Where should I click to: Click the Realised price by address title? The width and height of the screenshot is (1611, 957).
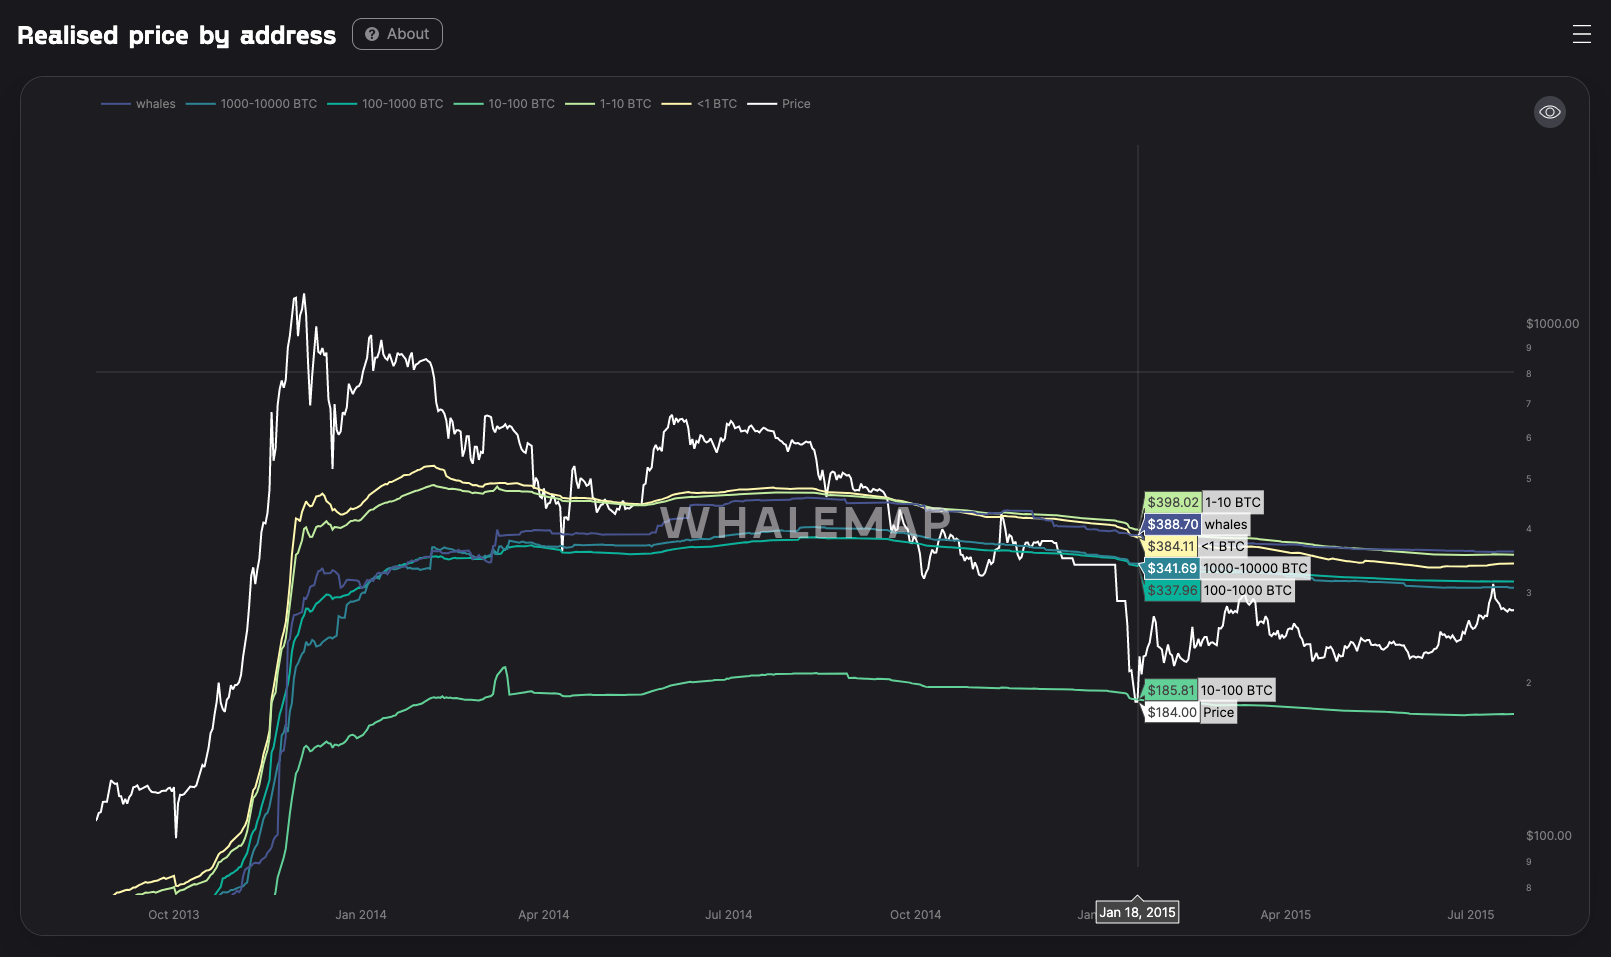coord(177,35)
